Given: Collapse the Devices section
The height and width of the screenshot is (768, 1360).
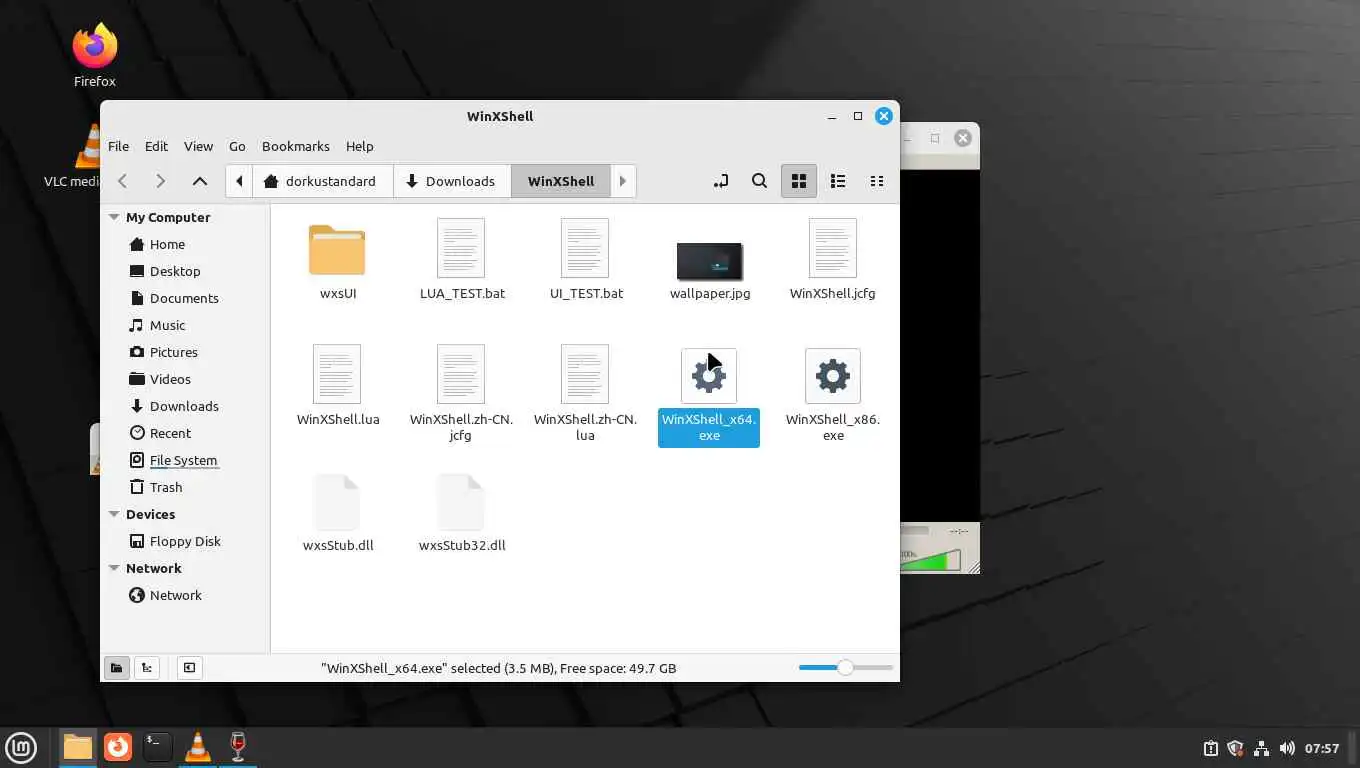Looking at the screenshot, I should point(114,514).
